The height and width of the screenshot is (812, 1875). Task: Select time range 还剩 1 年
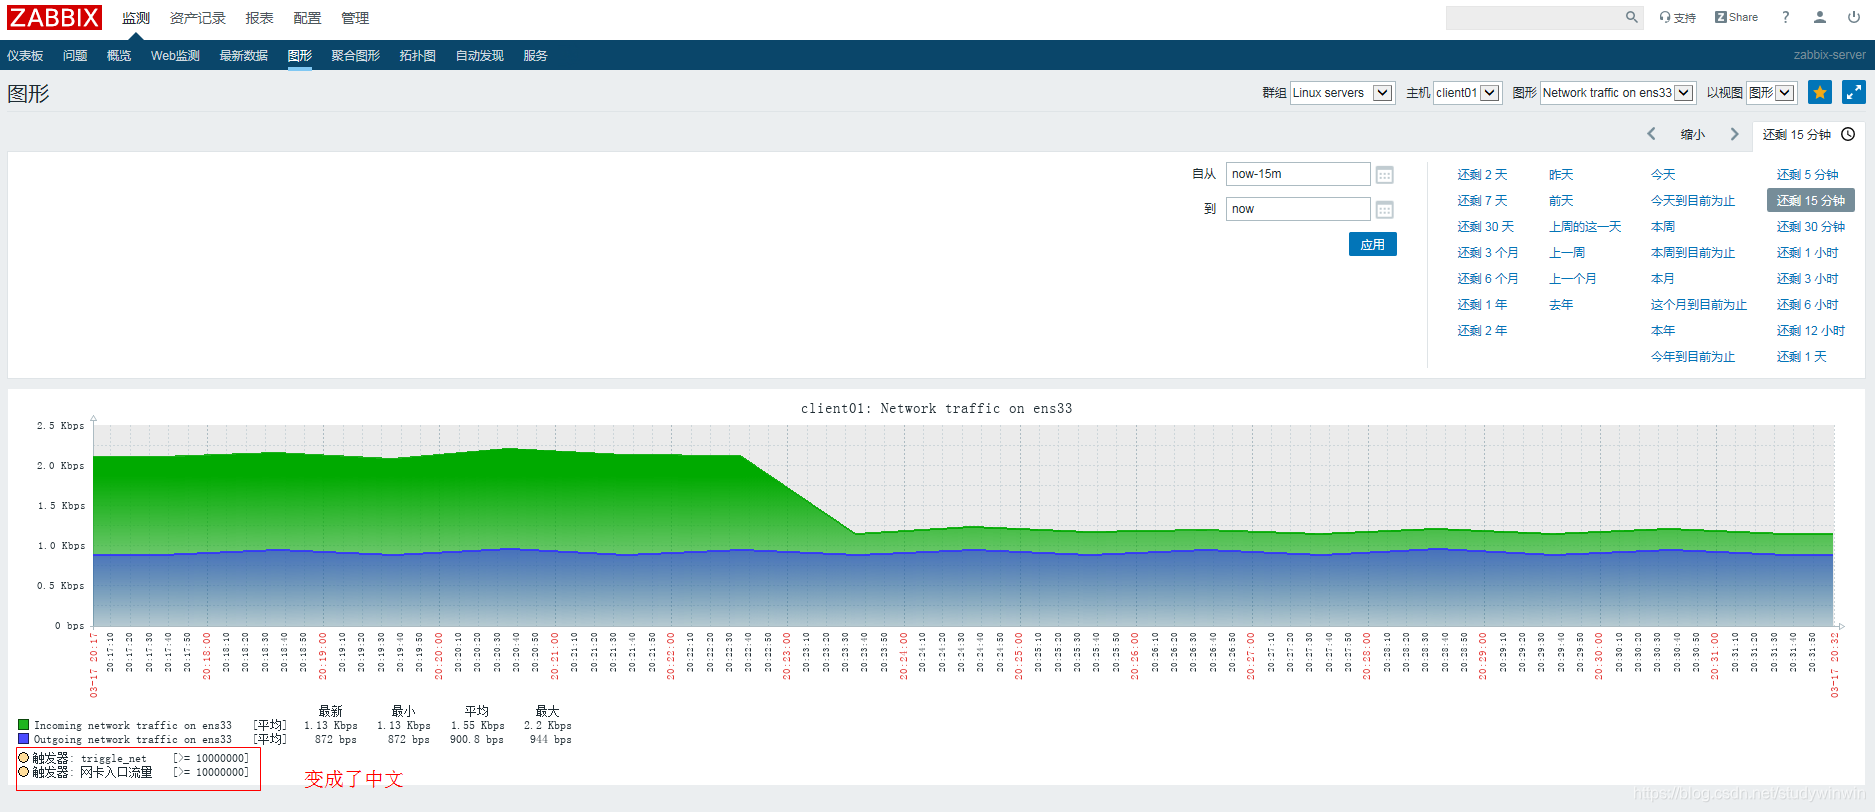(1482, 304)
